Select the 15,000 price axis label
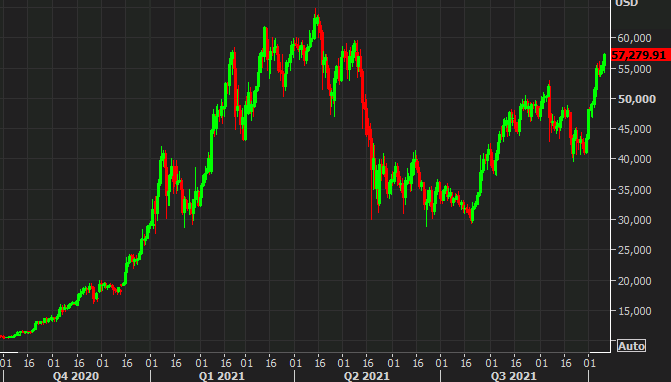 [634, 311]
